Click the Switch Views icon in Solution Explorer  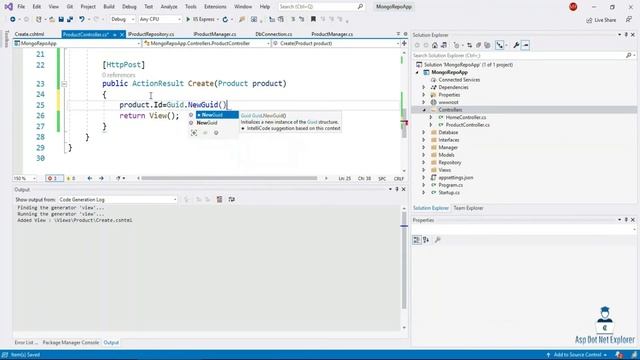click(444, 45)
